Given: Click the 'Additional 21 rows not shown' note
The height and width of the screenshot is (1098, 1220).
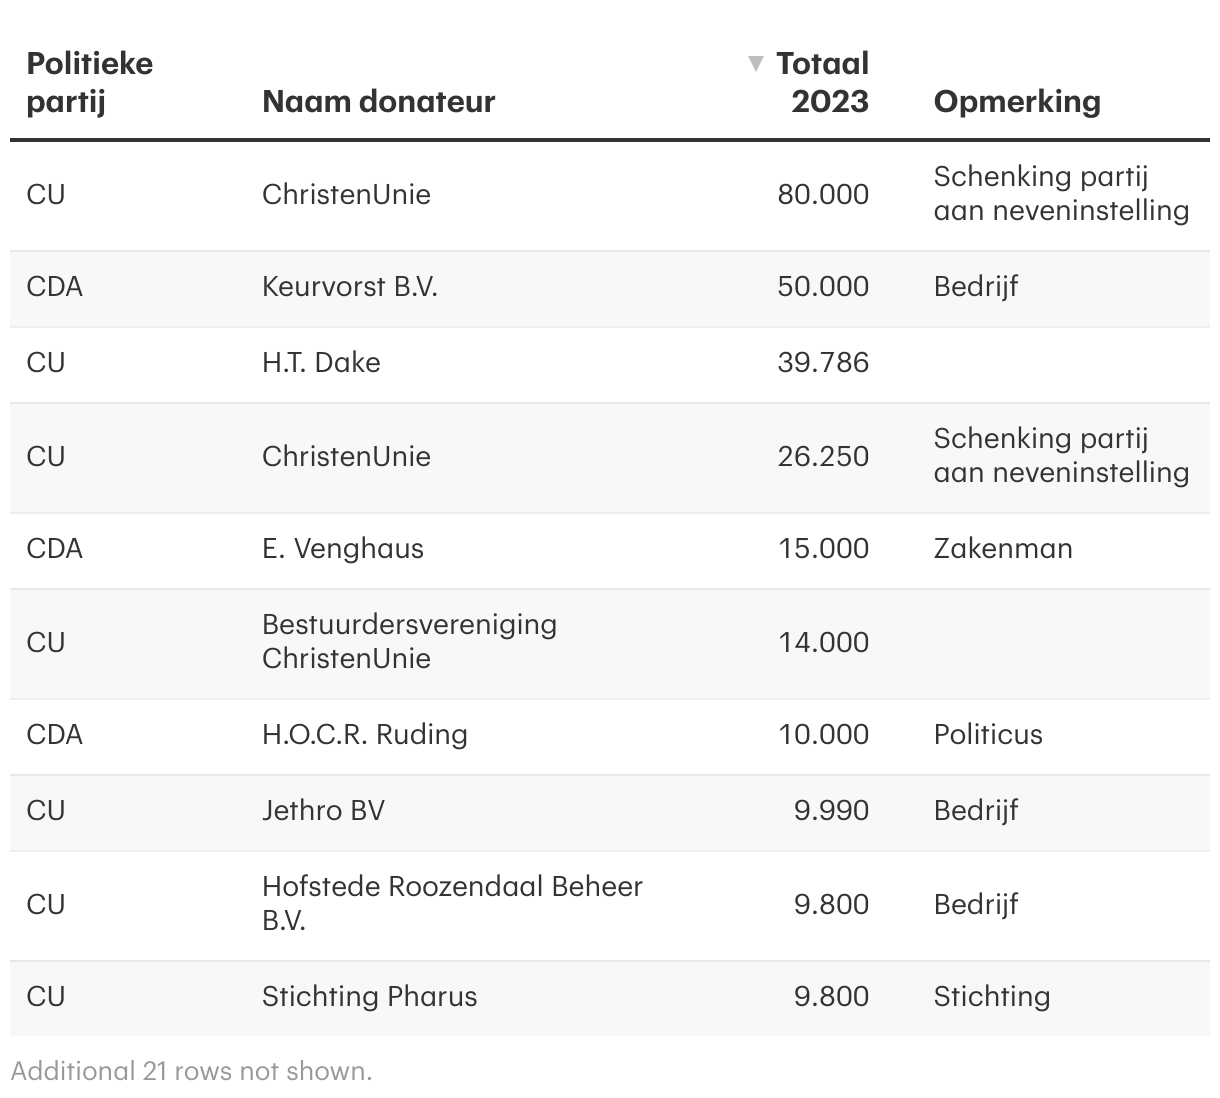Looking at the screenshot, I should pyautogui.click(x=191, y=1071).
